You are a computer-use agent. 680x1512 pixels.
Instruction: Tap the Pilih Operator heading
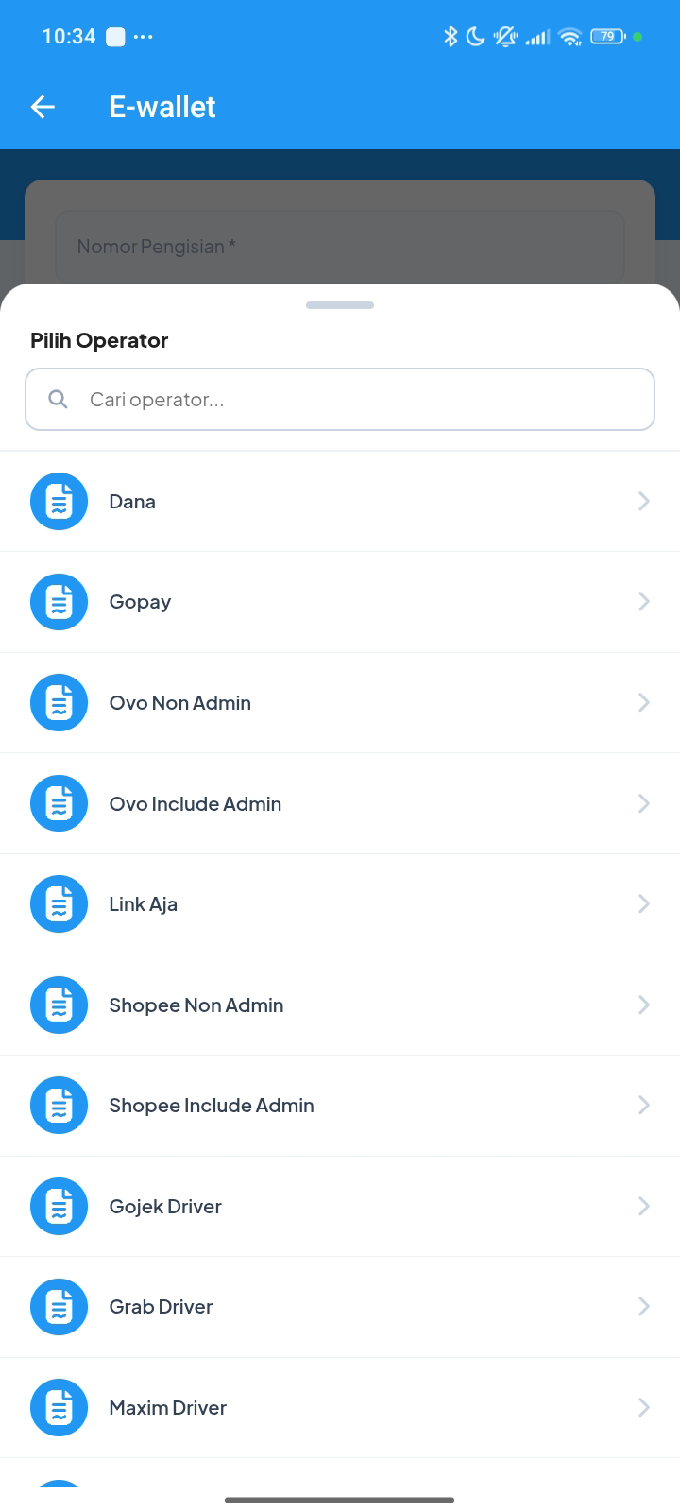coord(98,340)
